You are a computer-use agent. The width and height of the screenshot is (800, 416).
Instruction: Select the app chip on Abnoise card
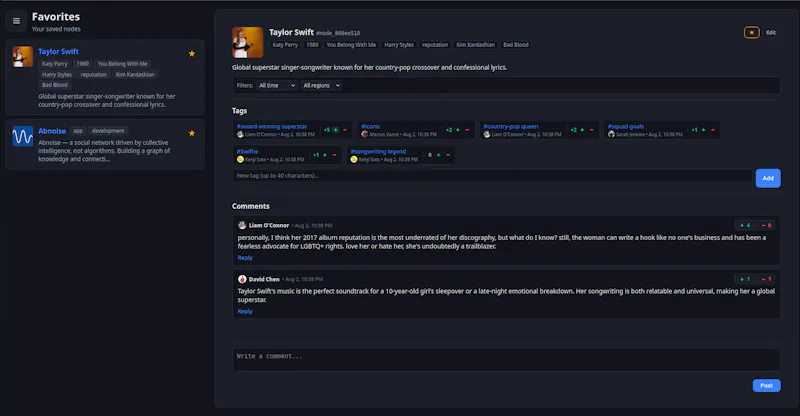coord(78,131)
